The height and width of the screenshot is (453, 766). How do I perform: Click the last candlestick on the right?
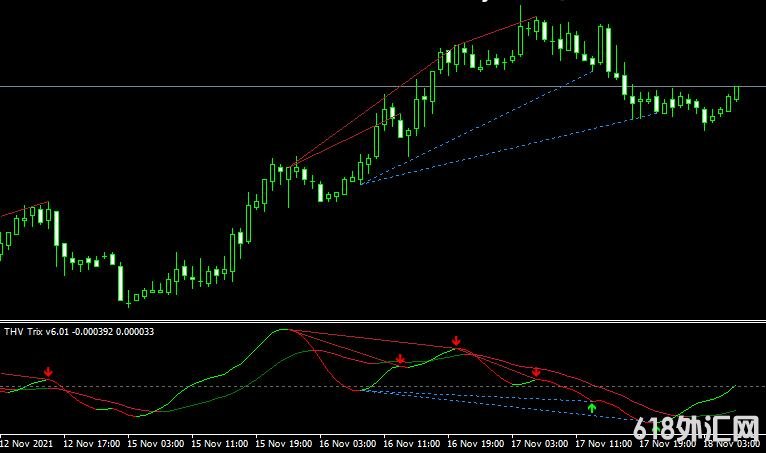coord(737,93)
